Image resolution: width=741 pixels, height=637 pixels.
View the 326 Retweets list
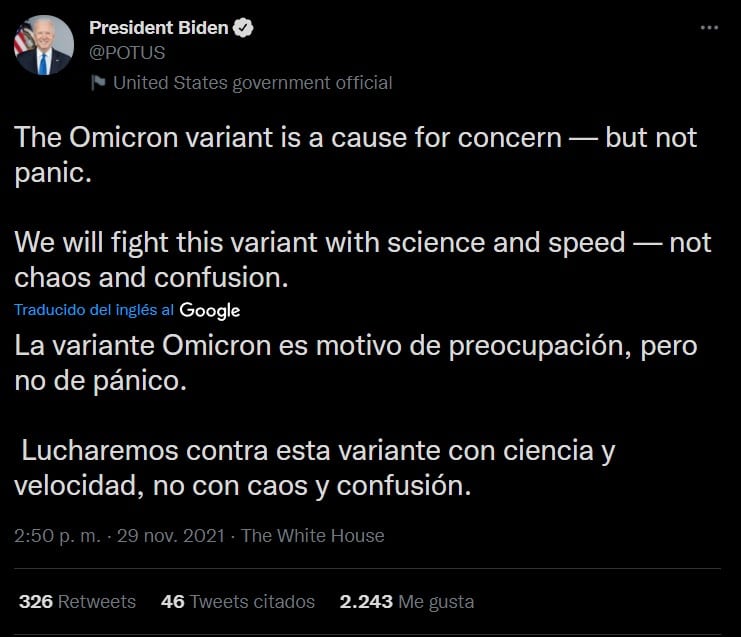tap(77, 601)
